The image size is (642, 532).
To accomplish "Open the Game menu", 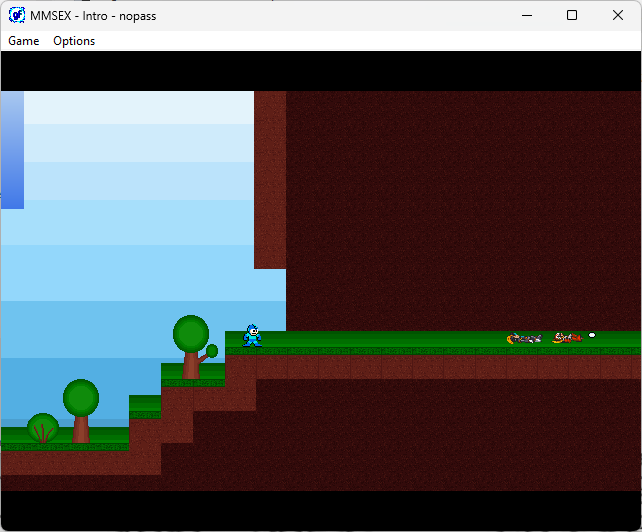I will point(24,41).
